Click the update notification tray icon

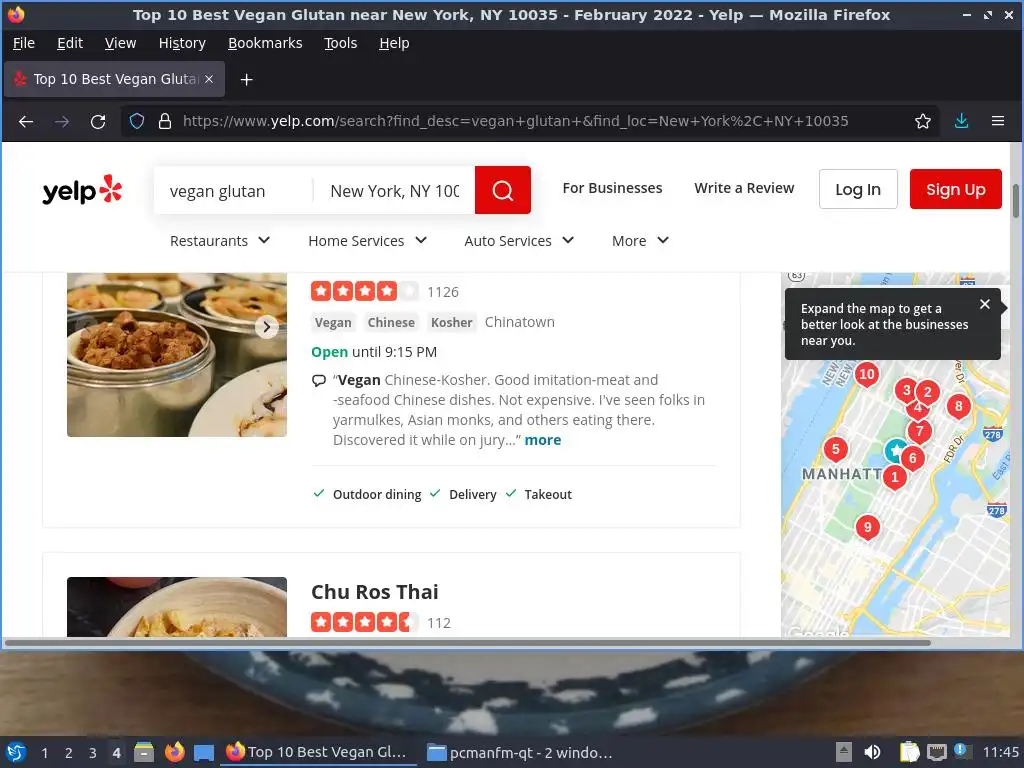point(961,751)
